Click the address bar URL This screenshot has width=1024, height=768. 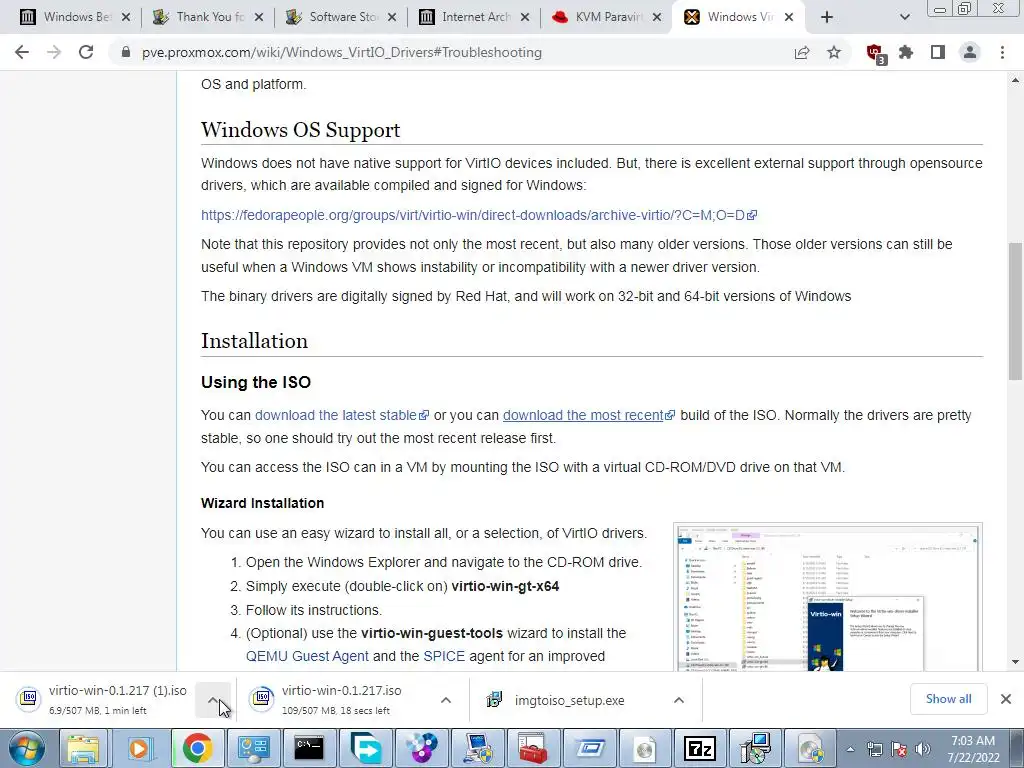342,52
